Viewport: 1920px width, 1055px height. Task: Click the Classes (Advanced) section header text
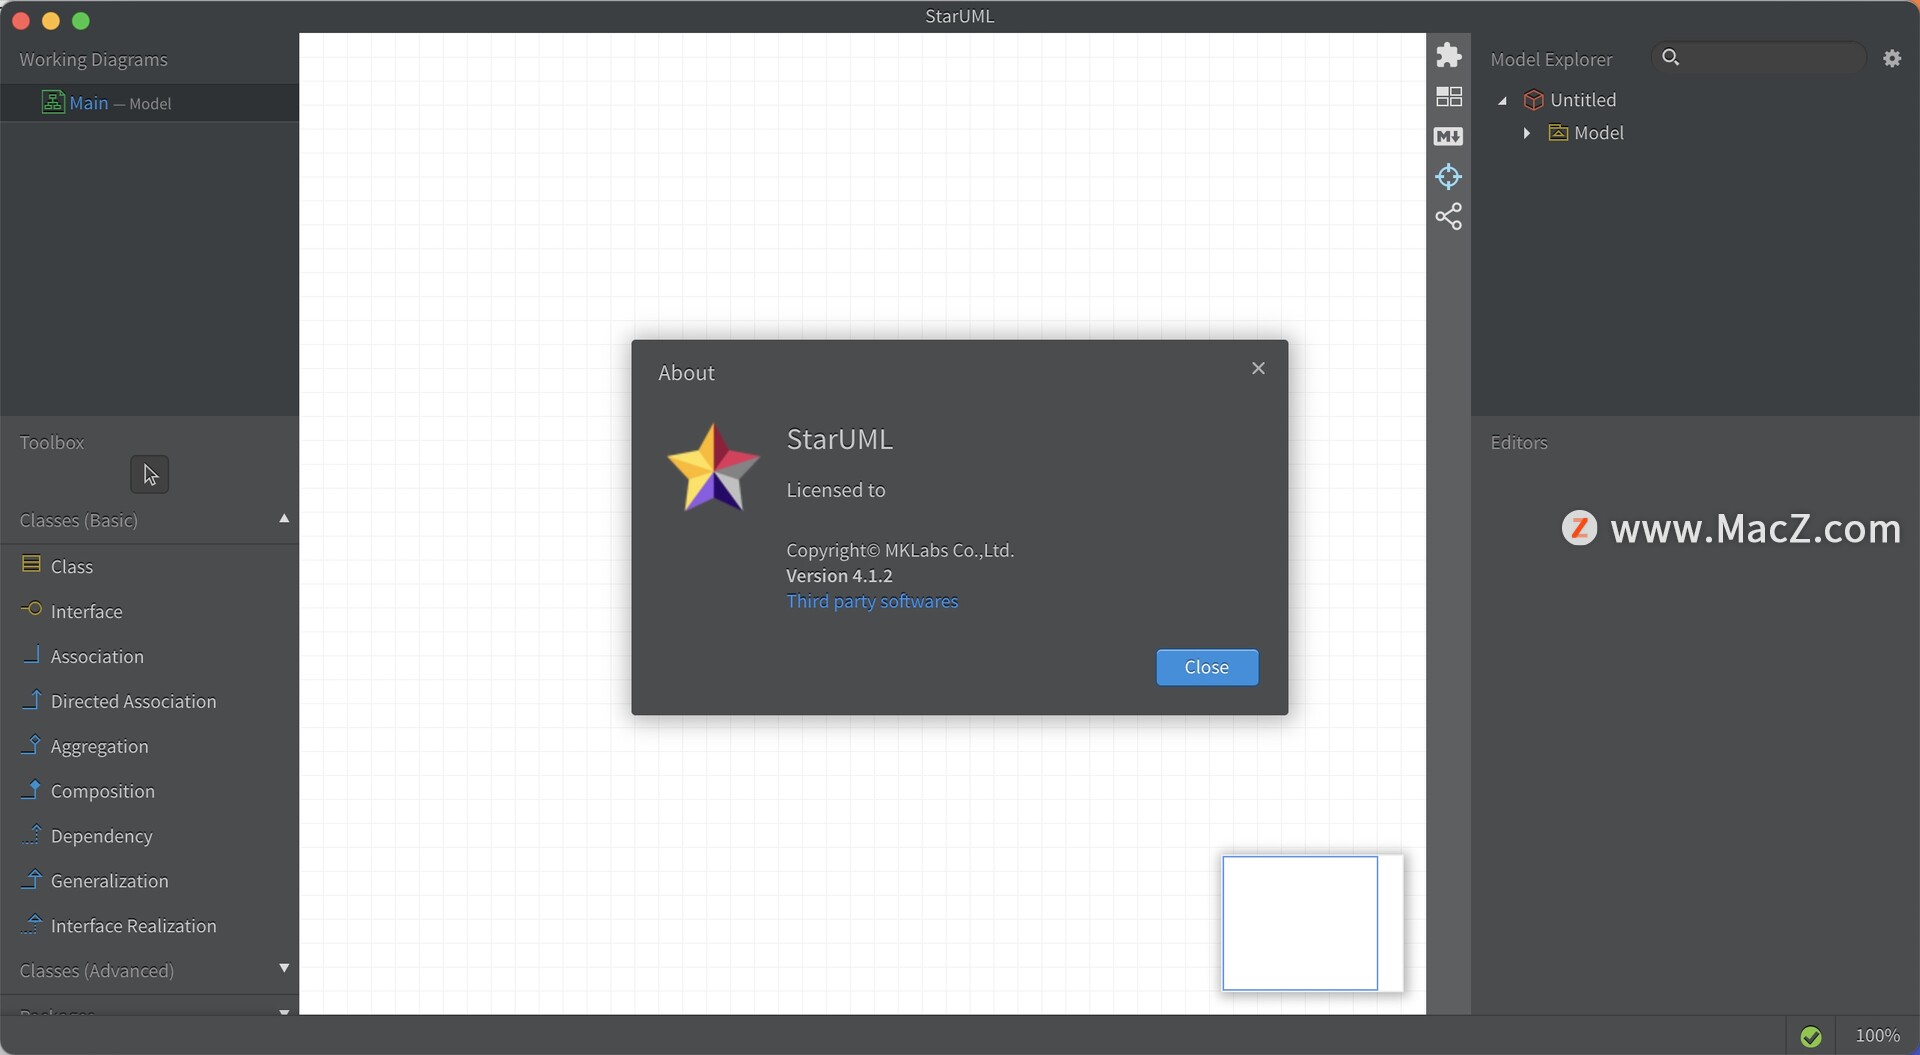click(x=97, y=971)
